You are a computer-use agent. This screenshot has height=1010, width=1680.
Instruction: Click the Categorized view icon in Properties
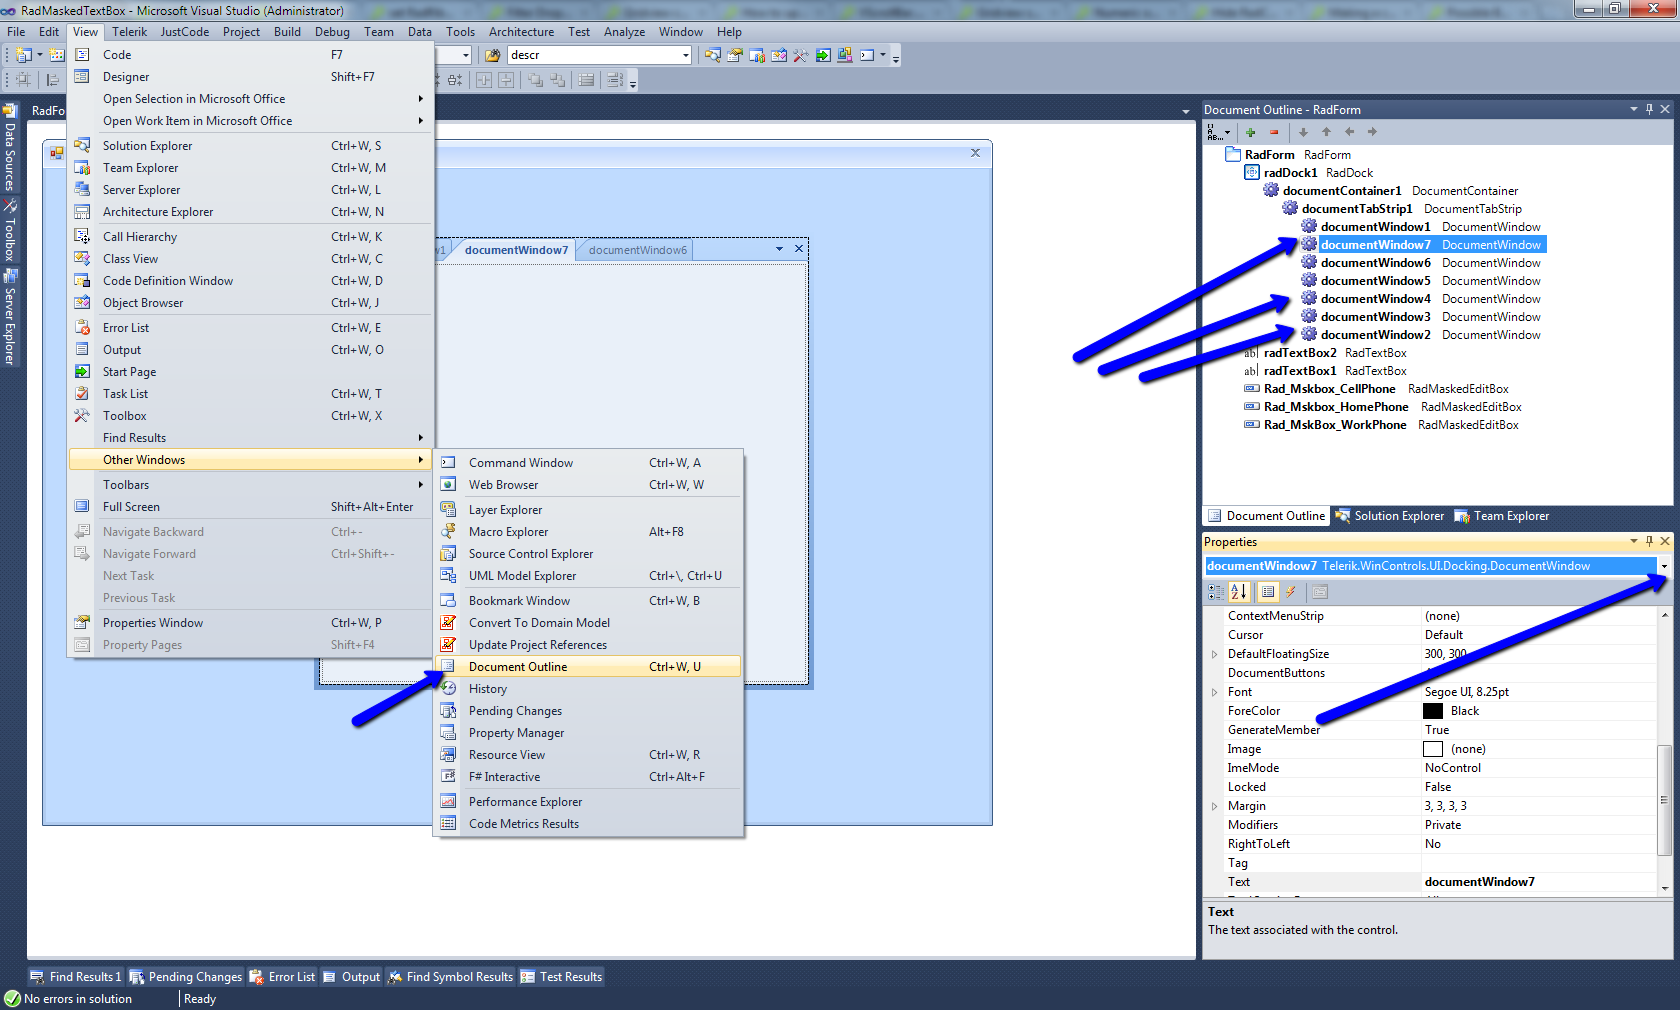[1216, 592]
